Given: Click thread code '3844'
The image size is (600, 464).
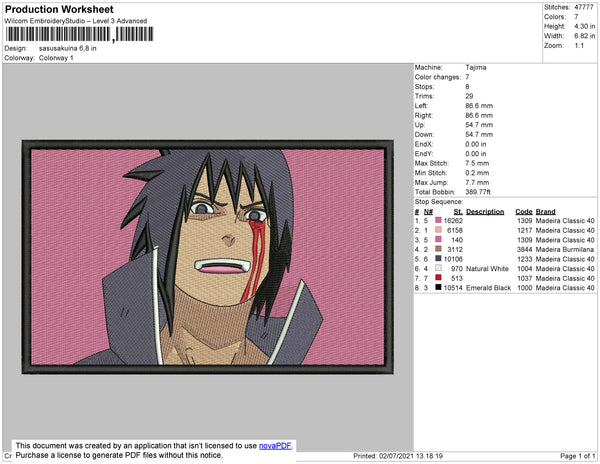Looking at the screenshot, I should click(x=524, y=249).
